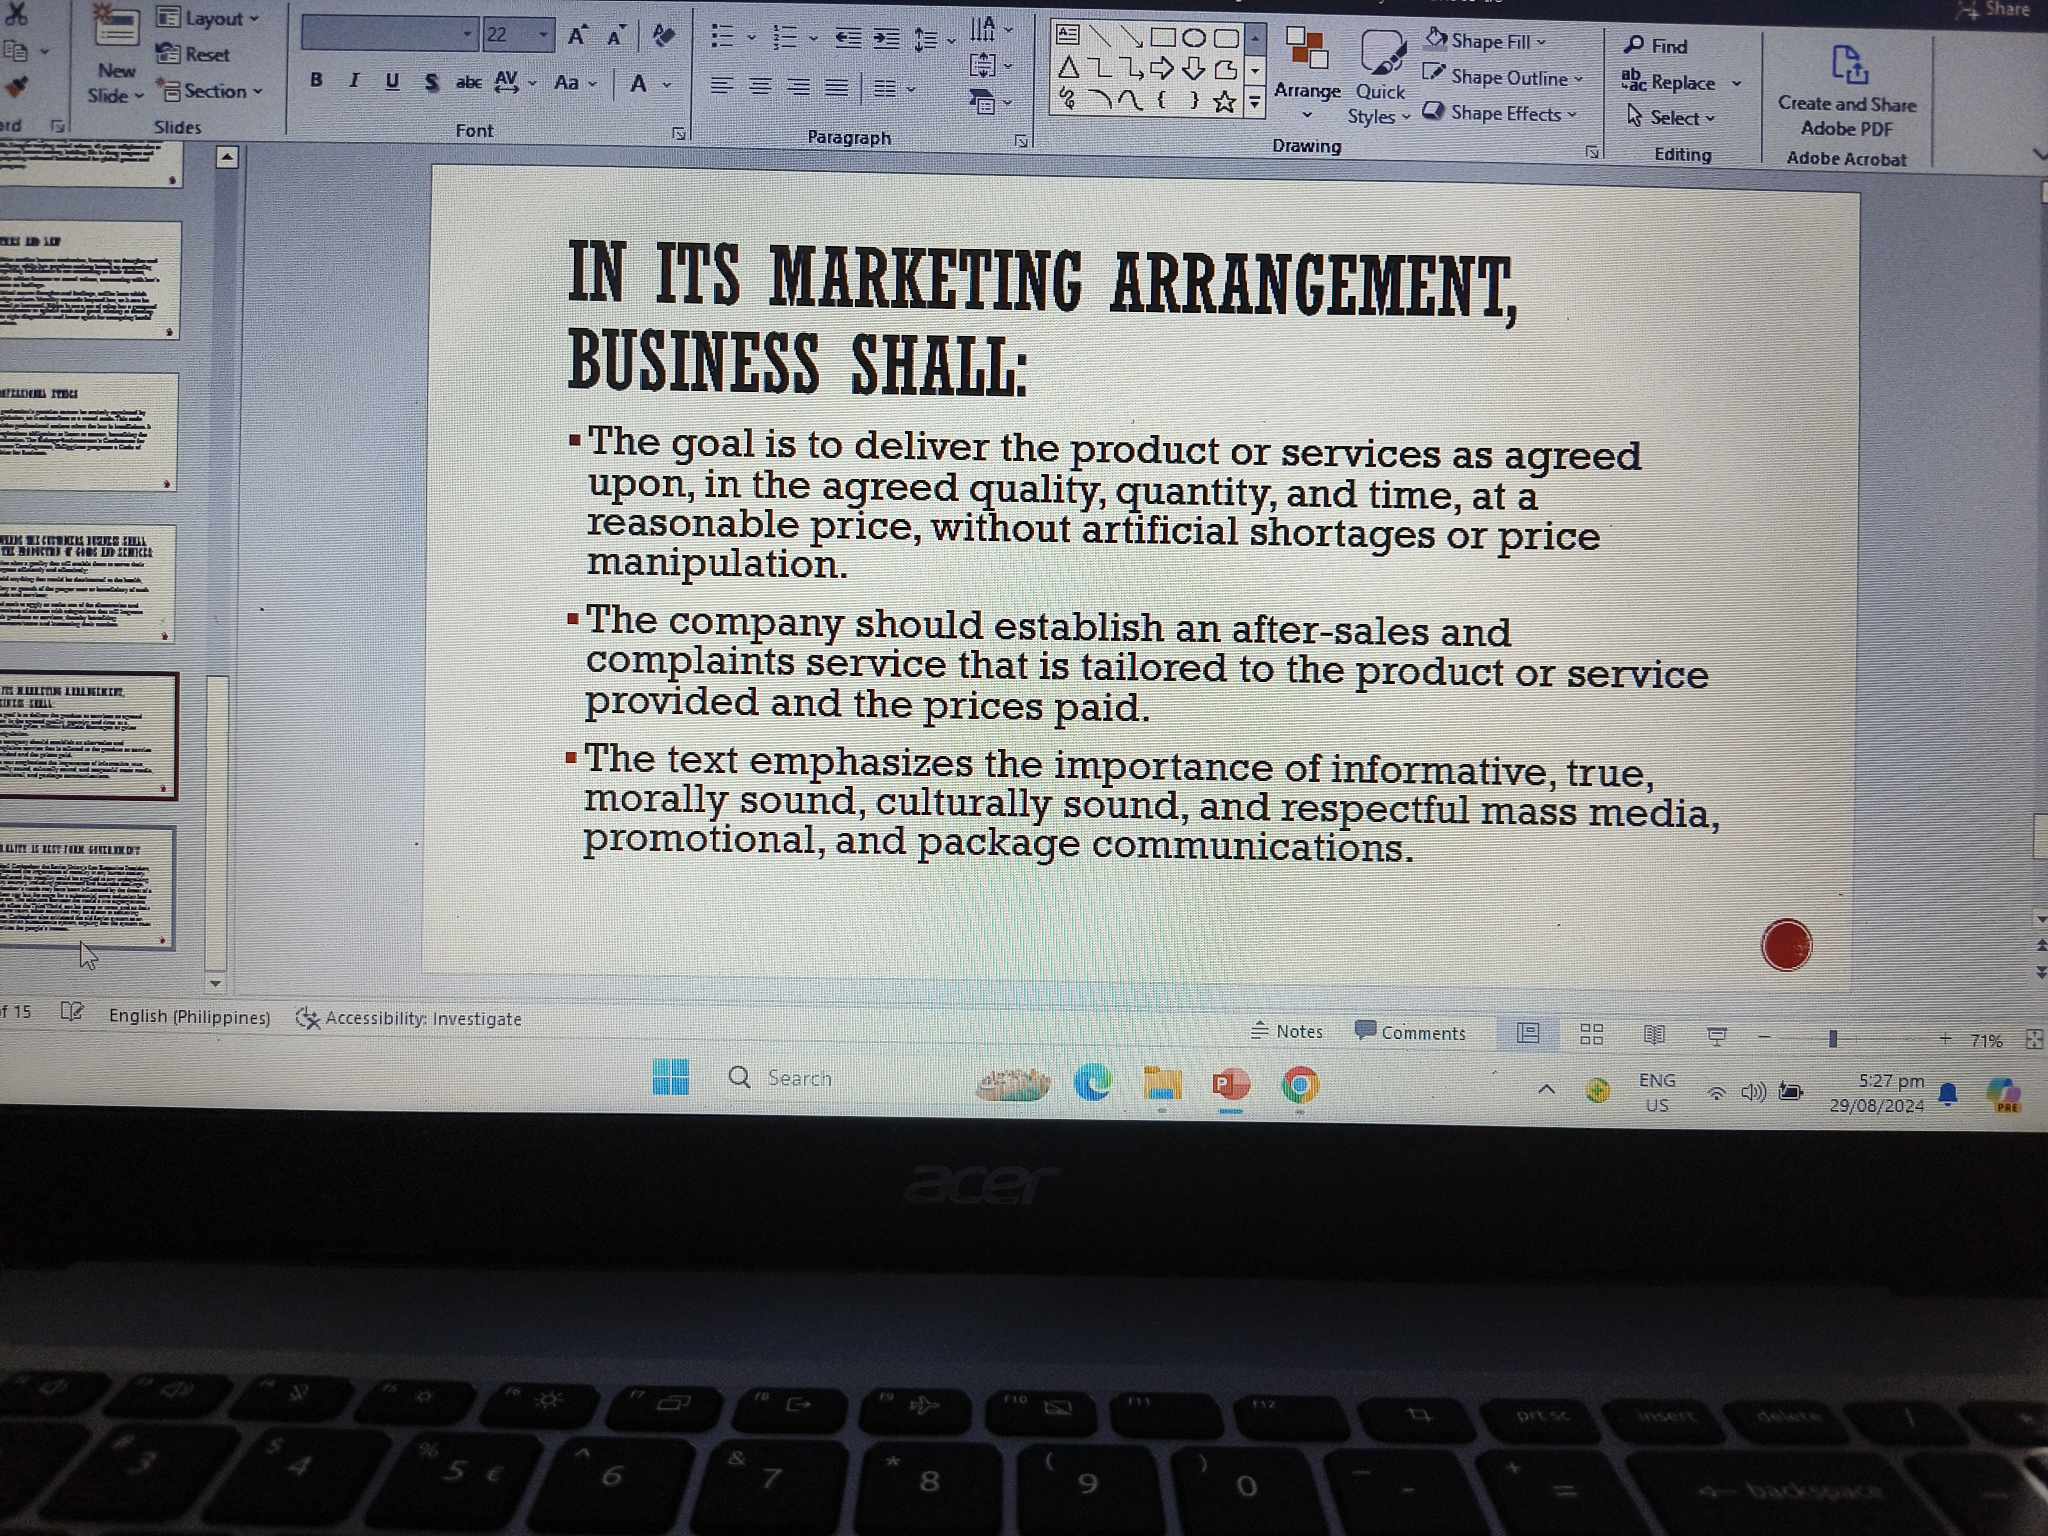This screenshot has height=1536, width=2048.
Task: Insert a text box shape
Action: click(x=1068, y=35)
